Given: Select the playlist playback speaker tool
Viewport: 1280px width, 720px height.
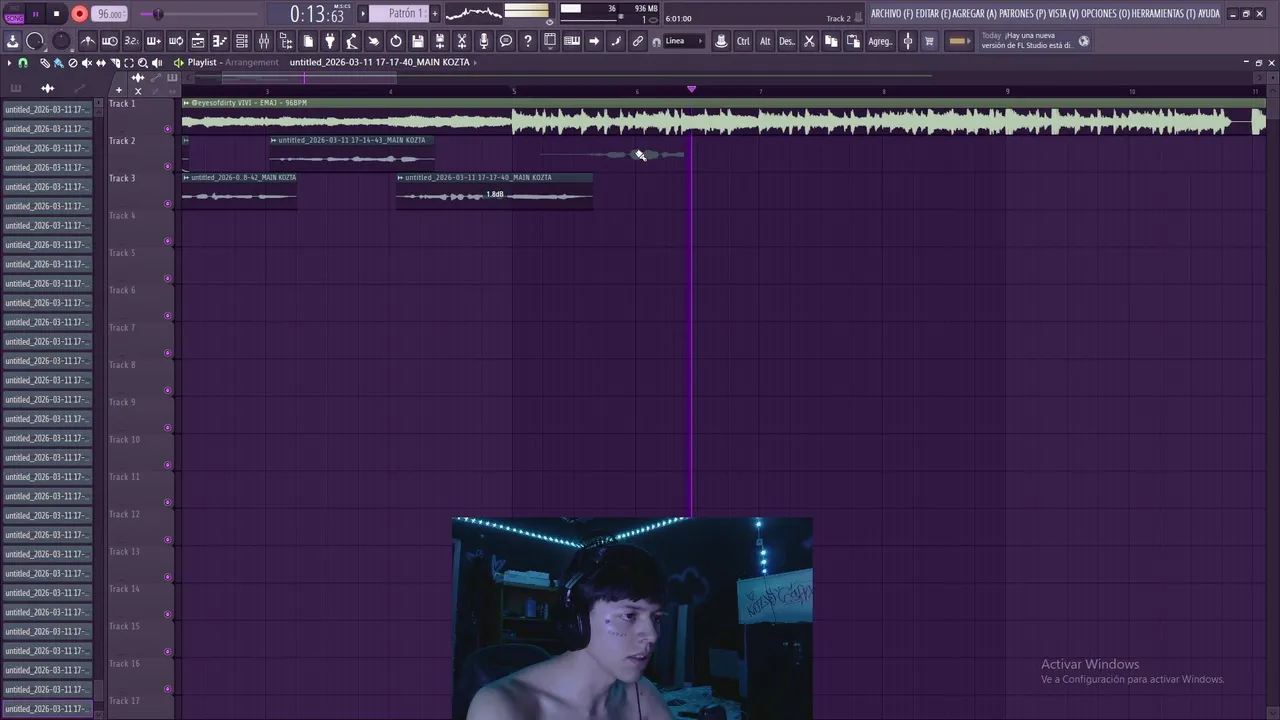Looking at the screenshot, I should point(157,63).
